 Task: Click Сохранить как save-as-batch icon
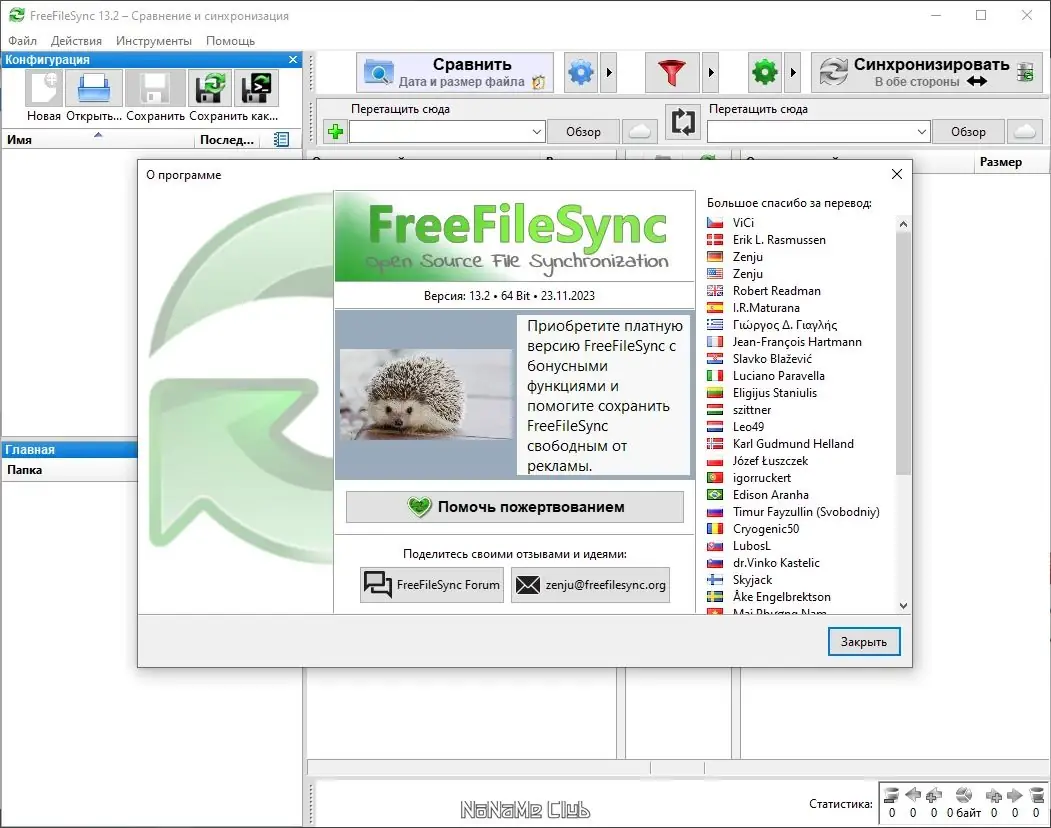(255, 88)
